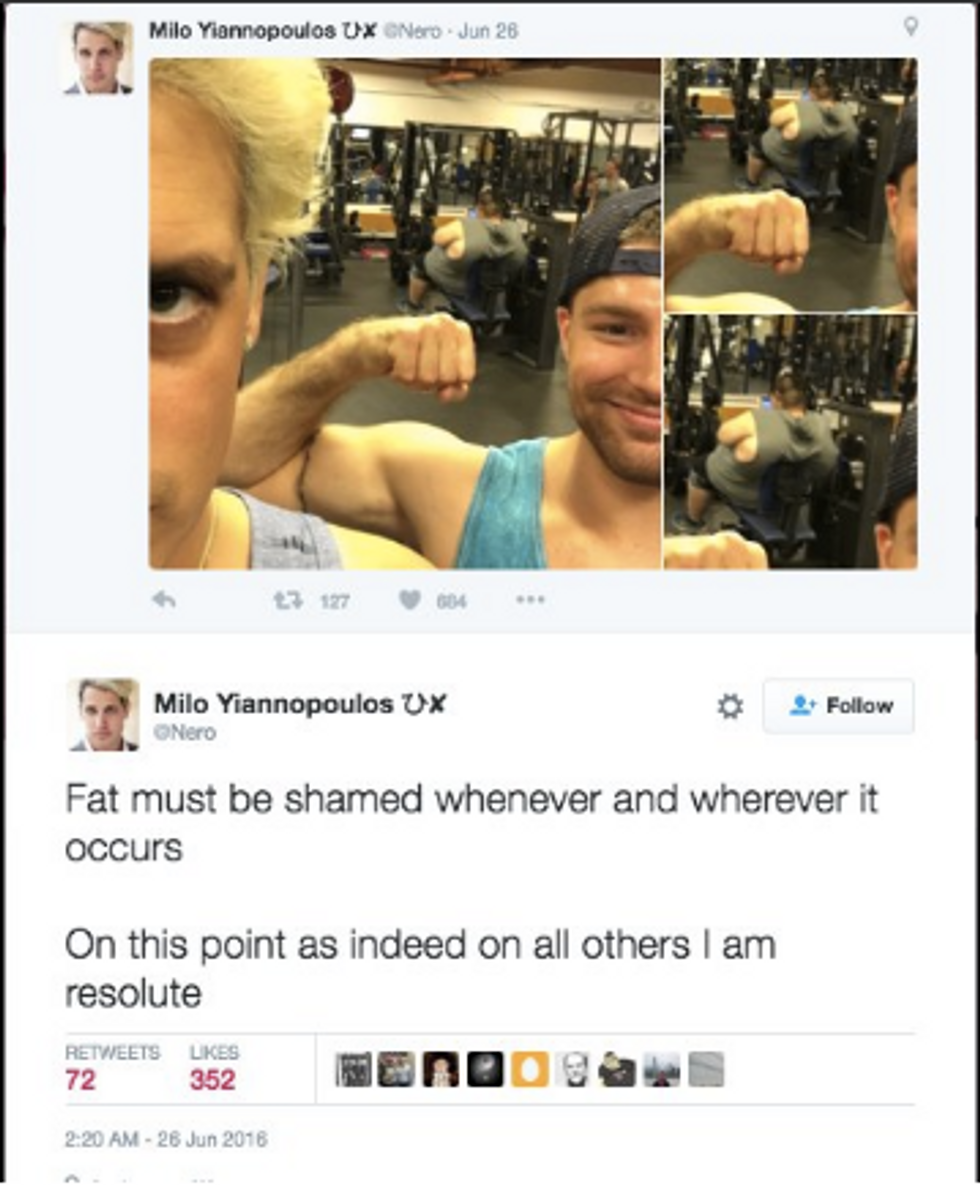Open the orange egg avatar among likers
Viewport: 980px width, 1185px height.
point(530,1069)
